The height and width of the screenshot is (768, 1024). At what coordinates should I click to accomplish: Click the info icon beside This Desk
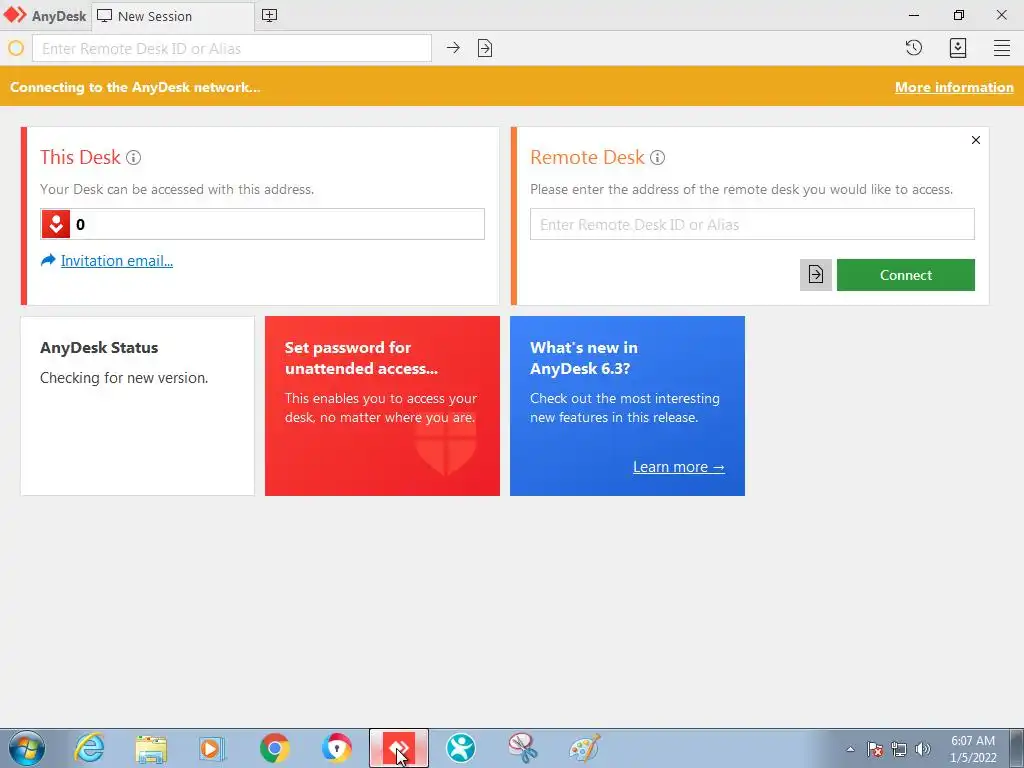(133, 157)
